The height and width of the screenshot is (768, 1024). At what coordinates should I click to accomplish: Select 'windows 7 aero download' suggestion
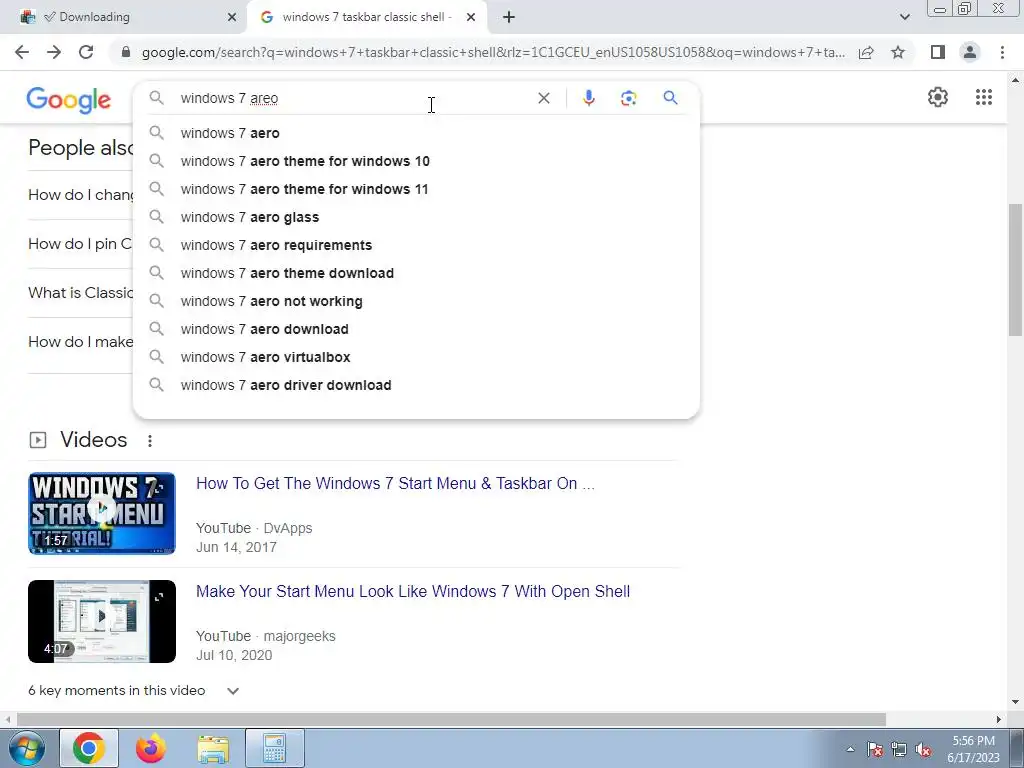point(416,330)
